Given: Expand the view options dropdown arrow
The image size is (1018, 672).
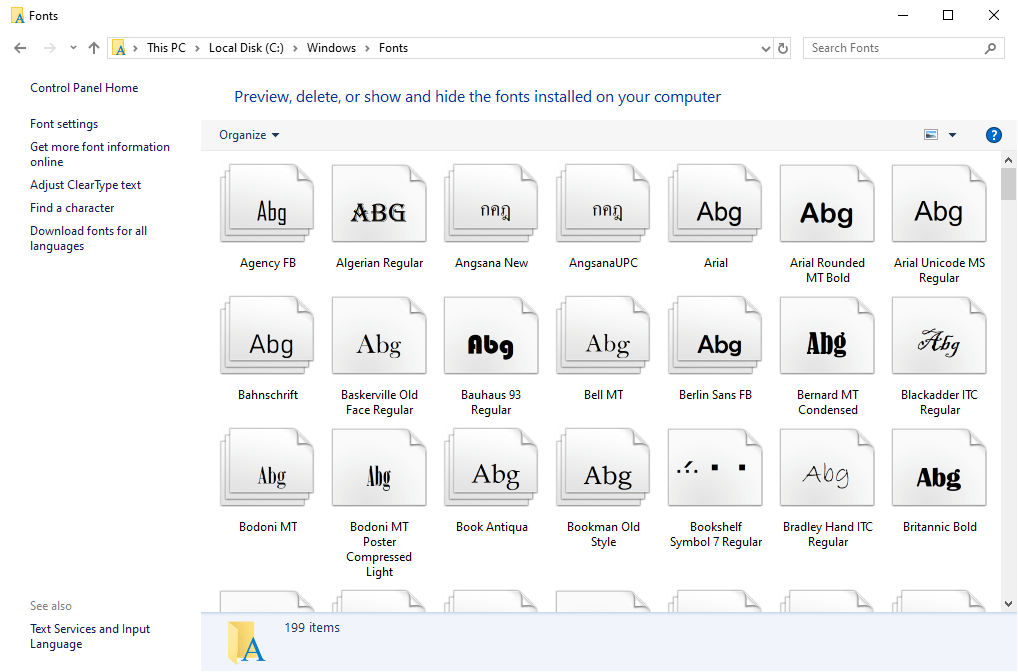Looking at the screenshot, I should click(952, 135).
